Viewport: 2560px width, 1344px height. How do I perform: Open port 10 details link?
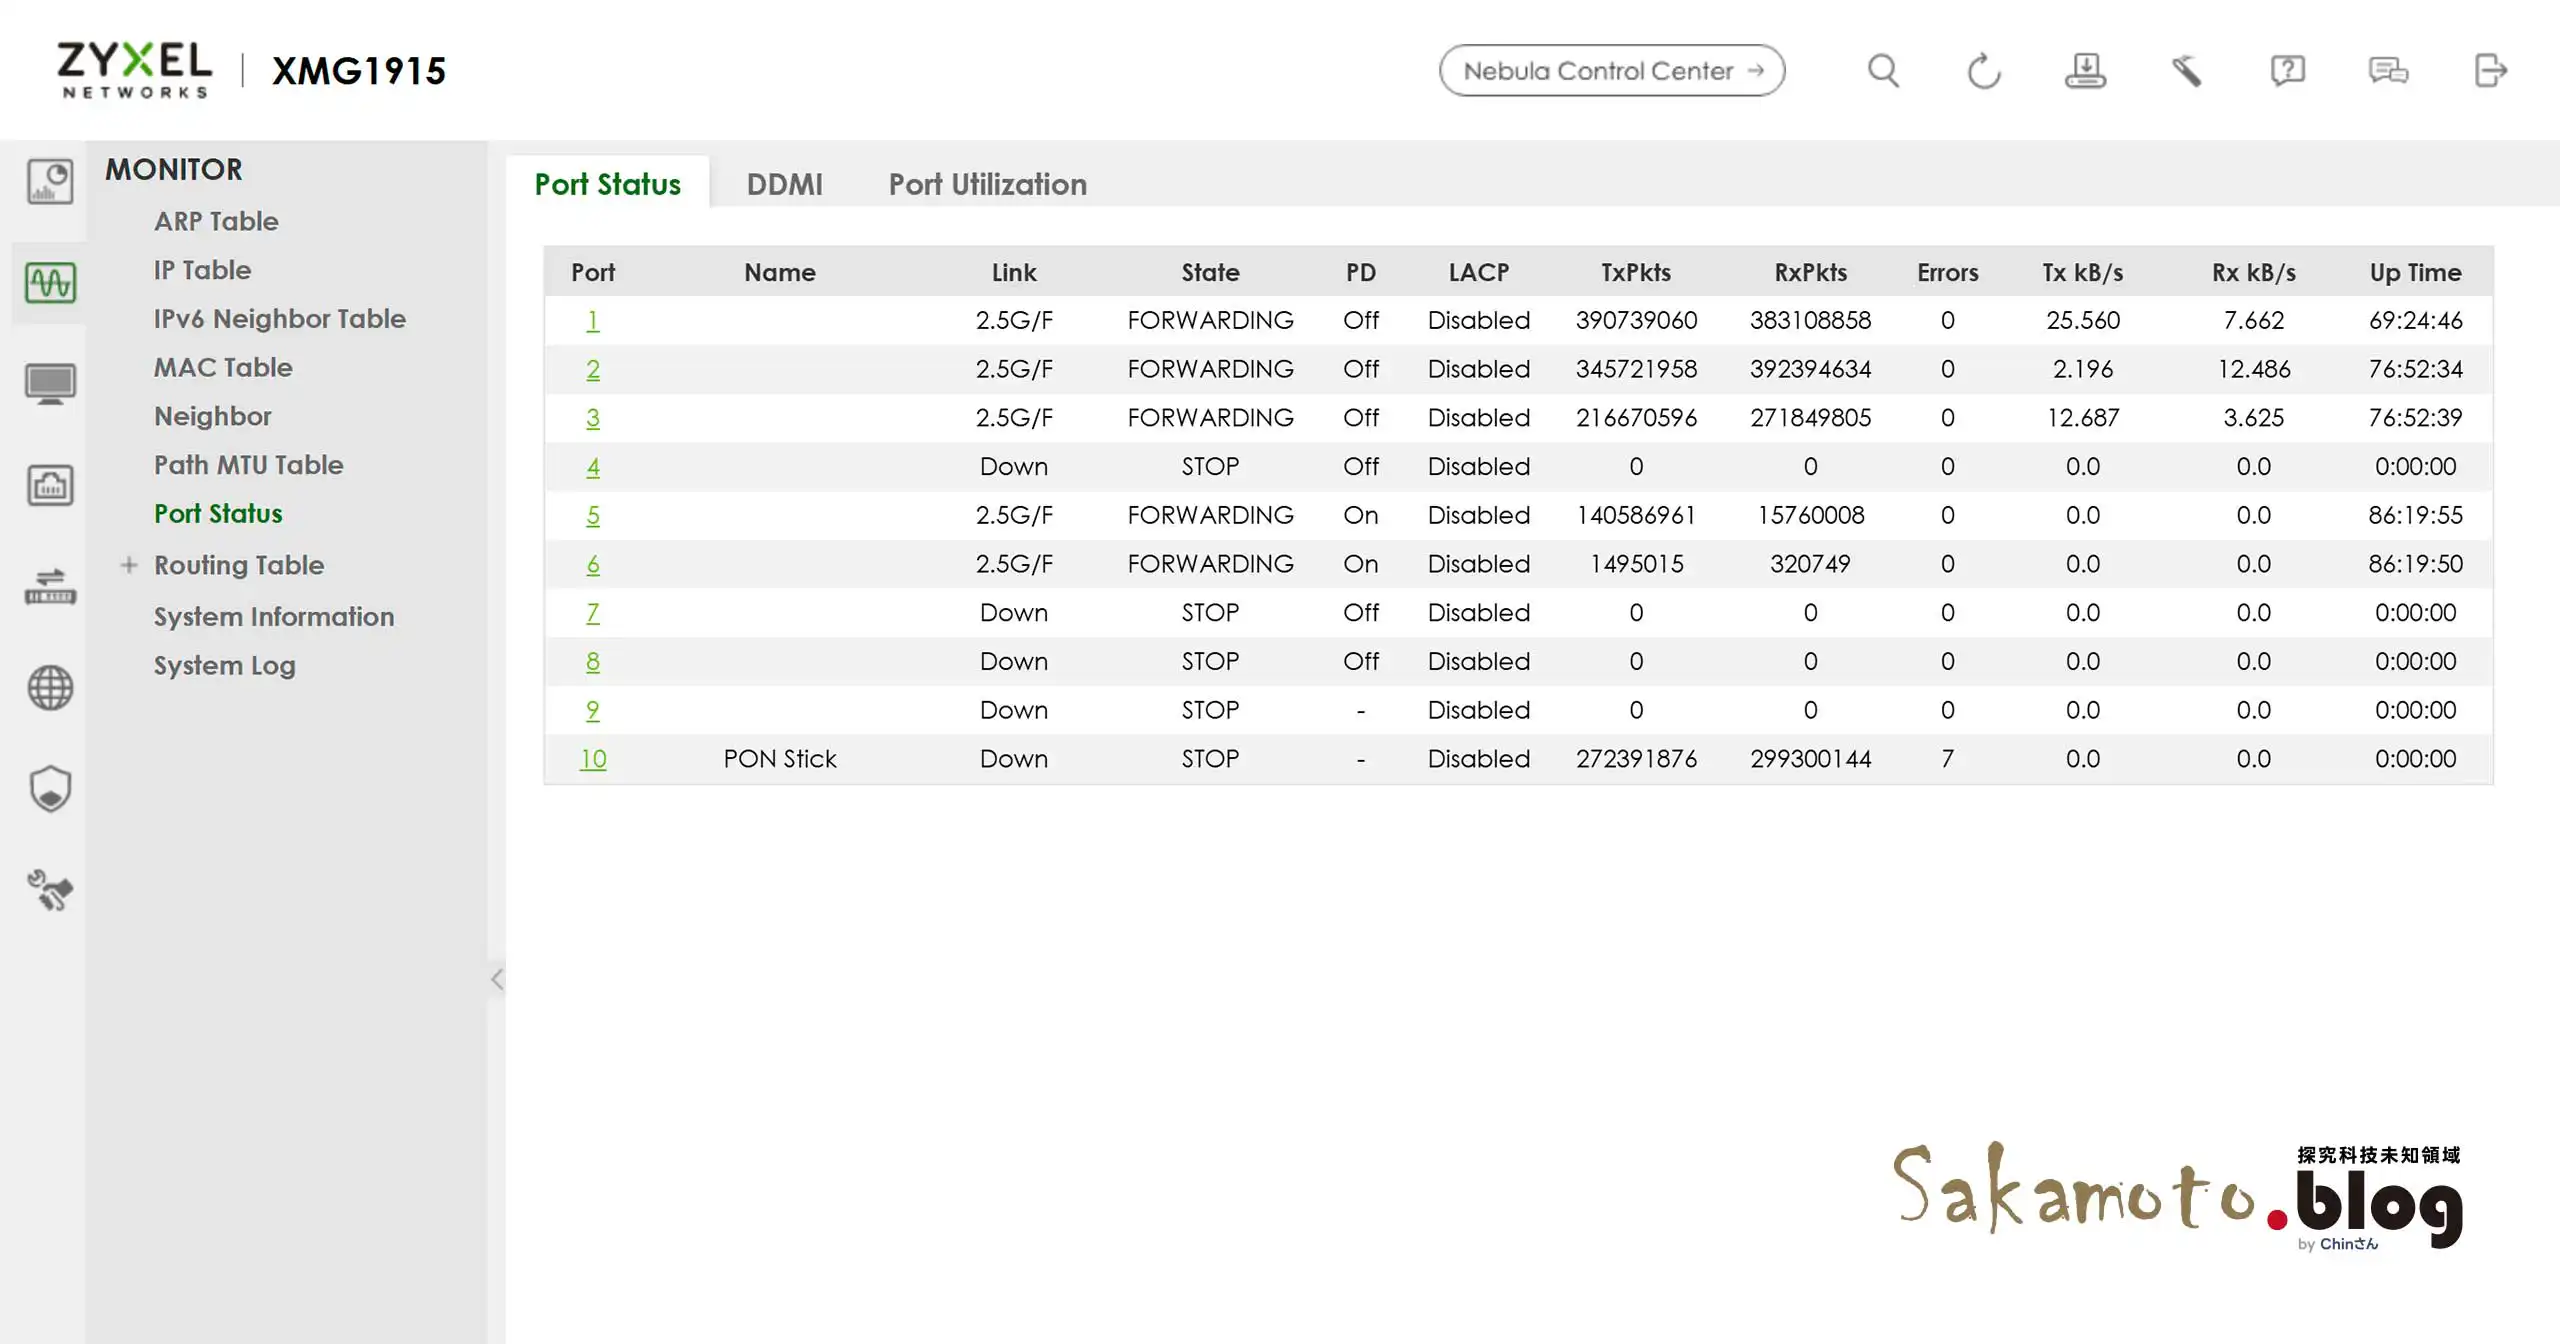pos(593,759)
